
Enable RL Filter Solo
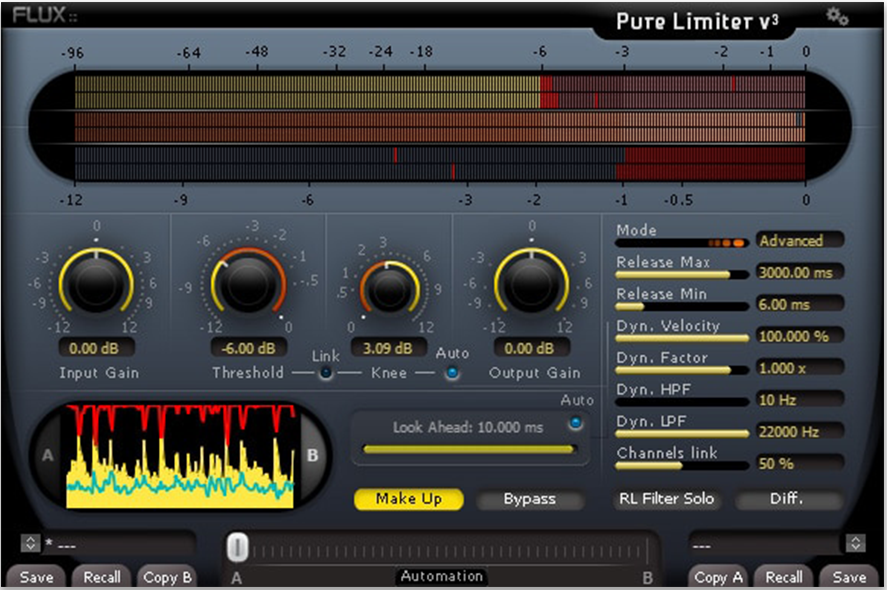click(666, 498)
